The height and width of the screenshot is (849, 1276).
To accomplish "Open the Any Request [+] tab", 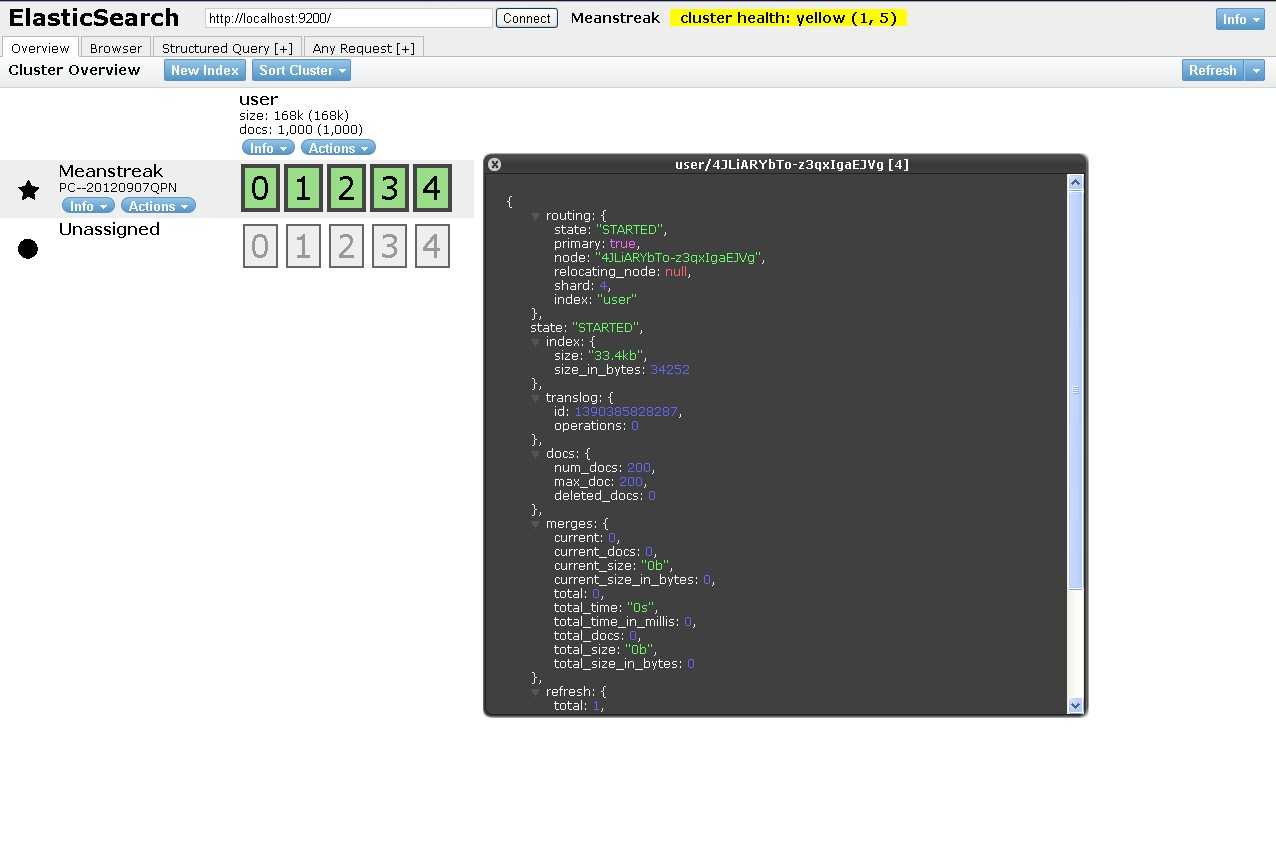I will (364, 48).
